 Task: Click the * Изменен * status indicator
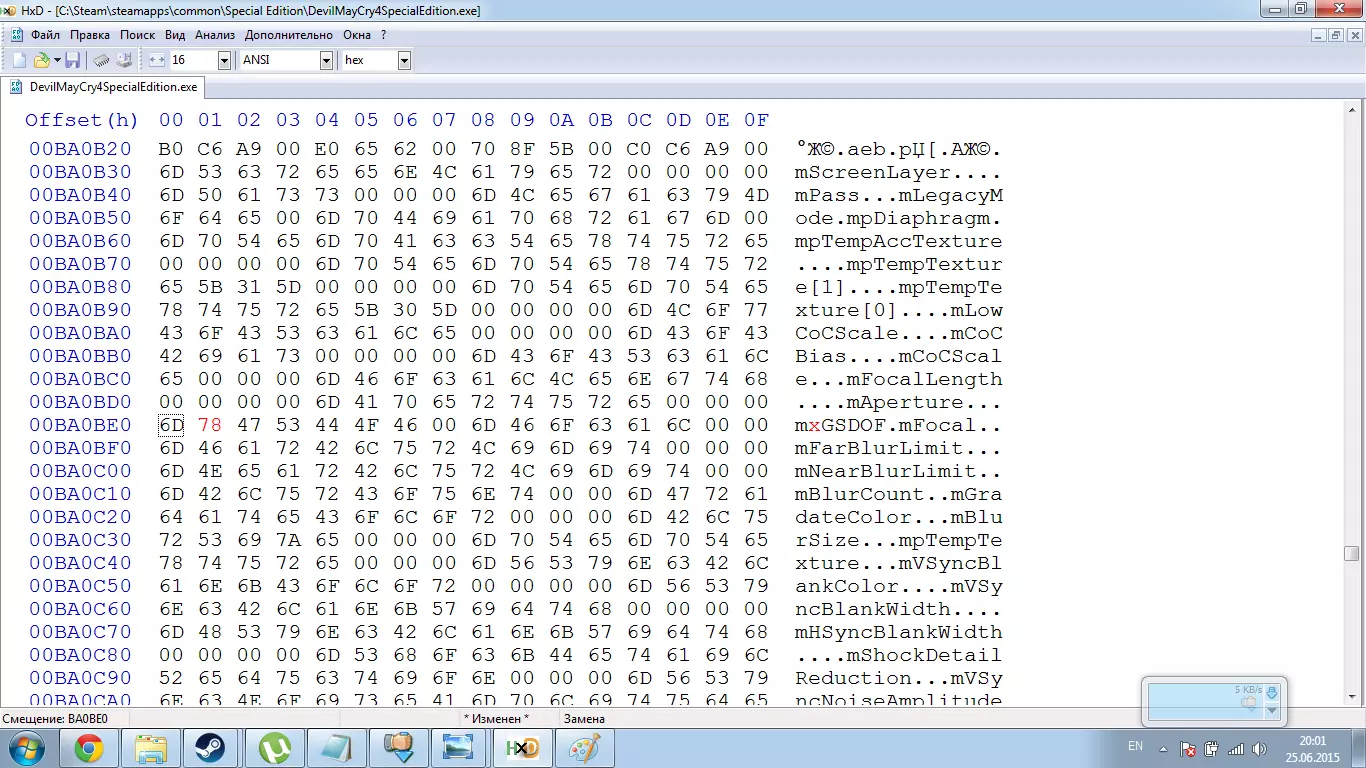pos(496,719)
